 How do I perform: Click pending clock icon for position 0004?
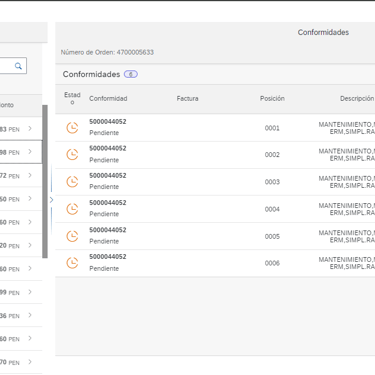click(x=72, y=209)
